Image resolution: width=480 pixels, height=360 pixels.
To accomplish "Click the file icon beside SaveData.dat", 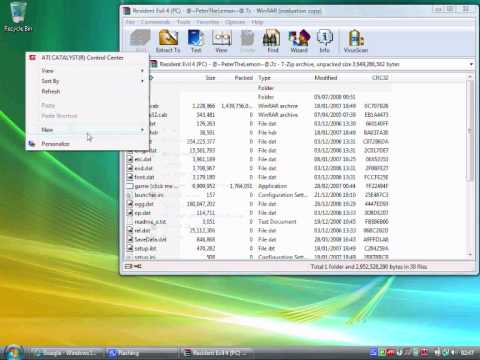I will click(x=130, y=240).
